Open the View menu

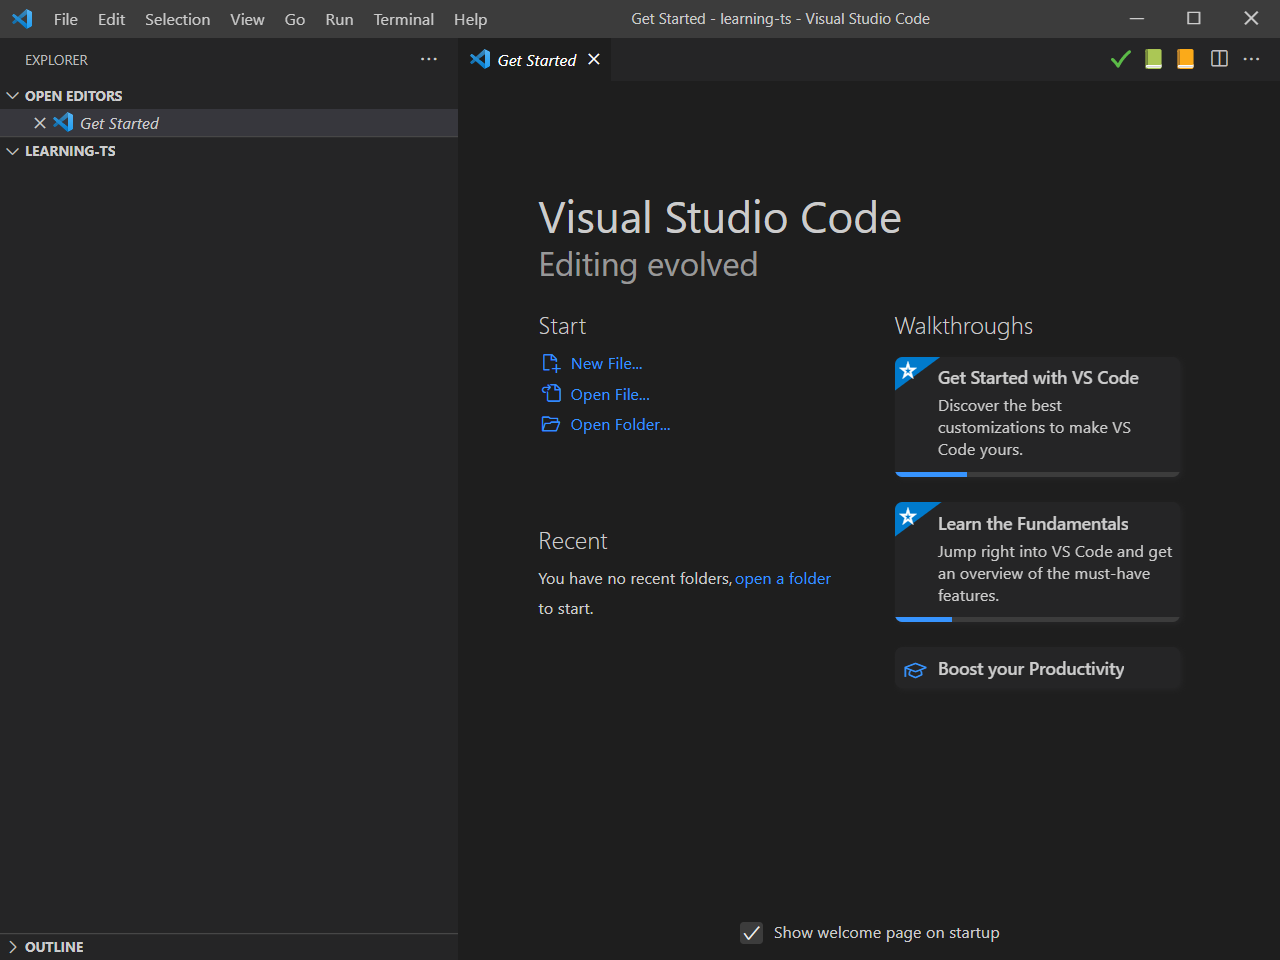247,19
